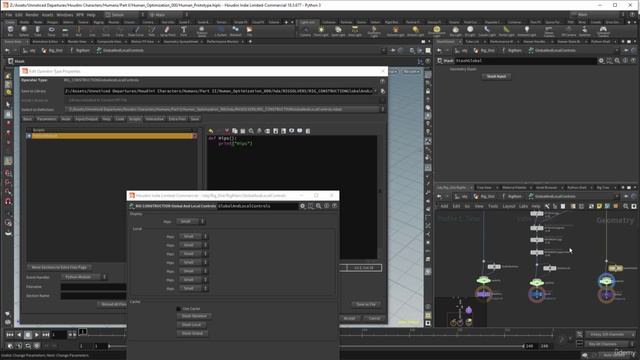The image size is (640, 360).
Task: Add a Portal Light from shelf
Action: pyautogui.click(x=507, y=31)
